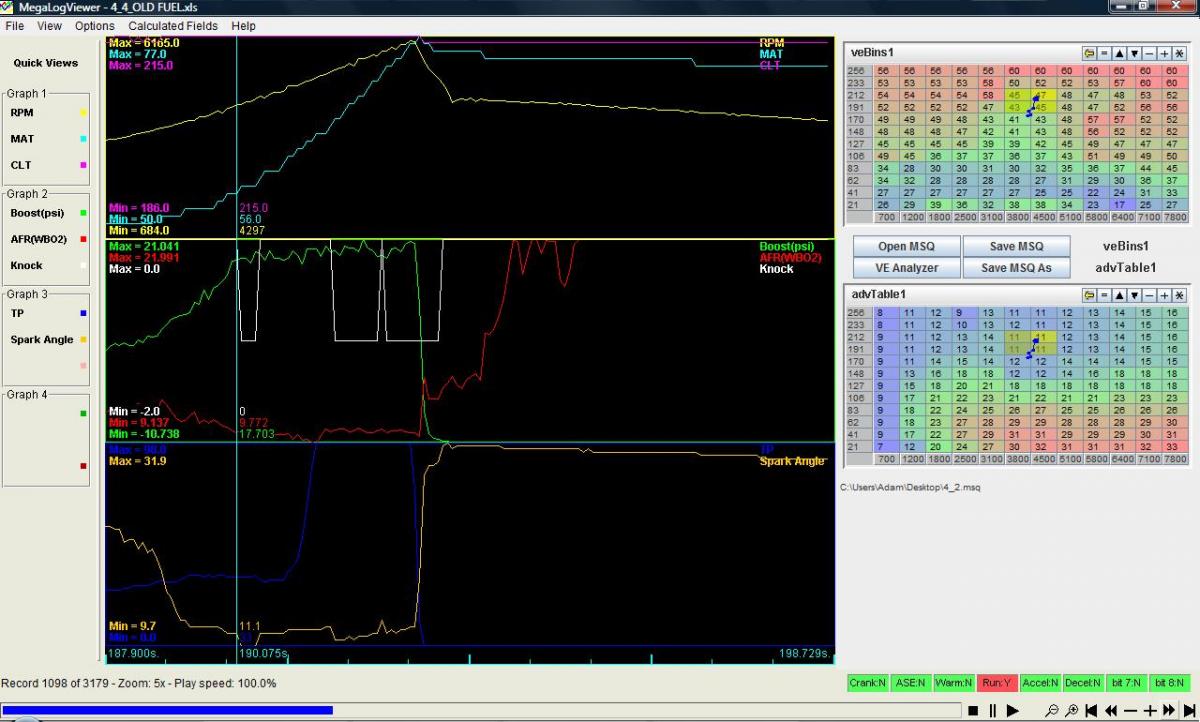Select the Spark Angle field in Graph 3
Viewport: 1200px width, 722px height.
click(42, 340)
